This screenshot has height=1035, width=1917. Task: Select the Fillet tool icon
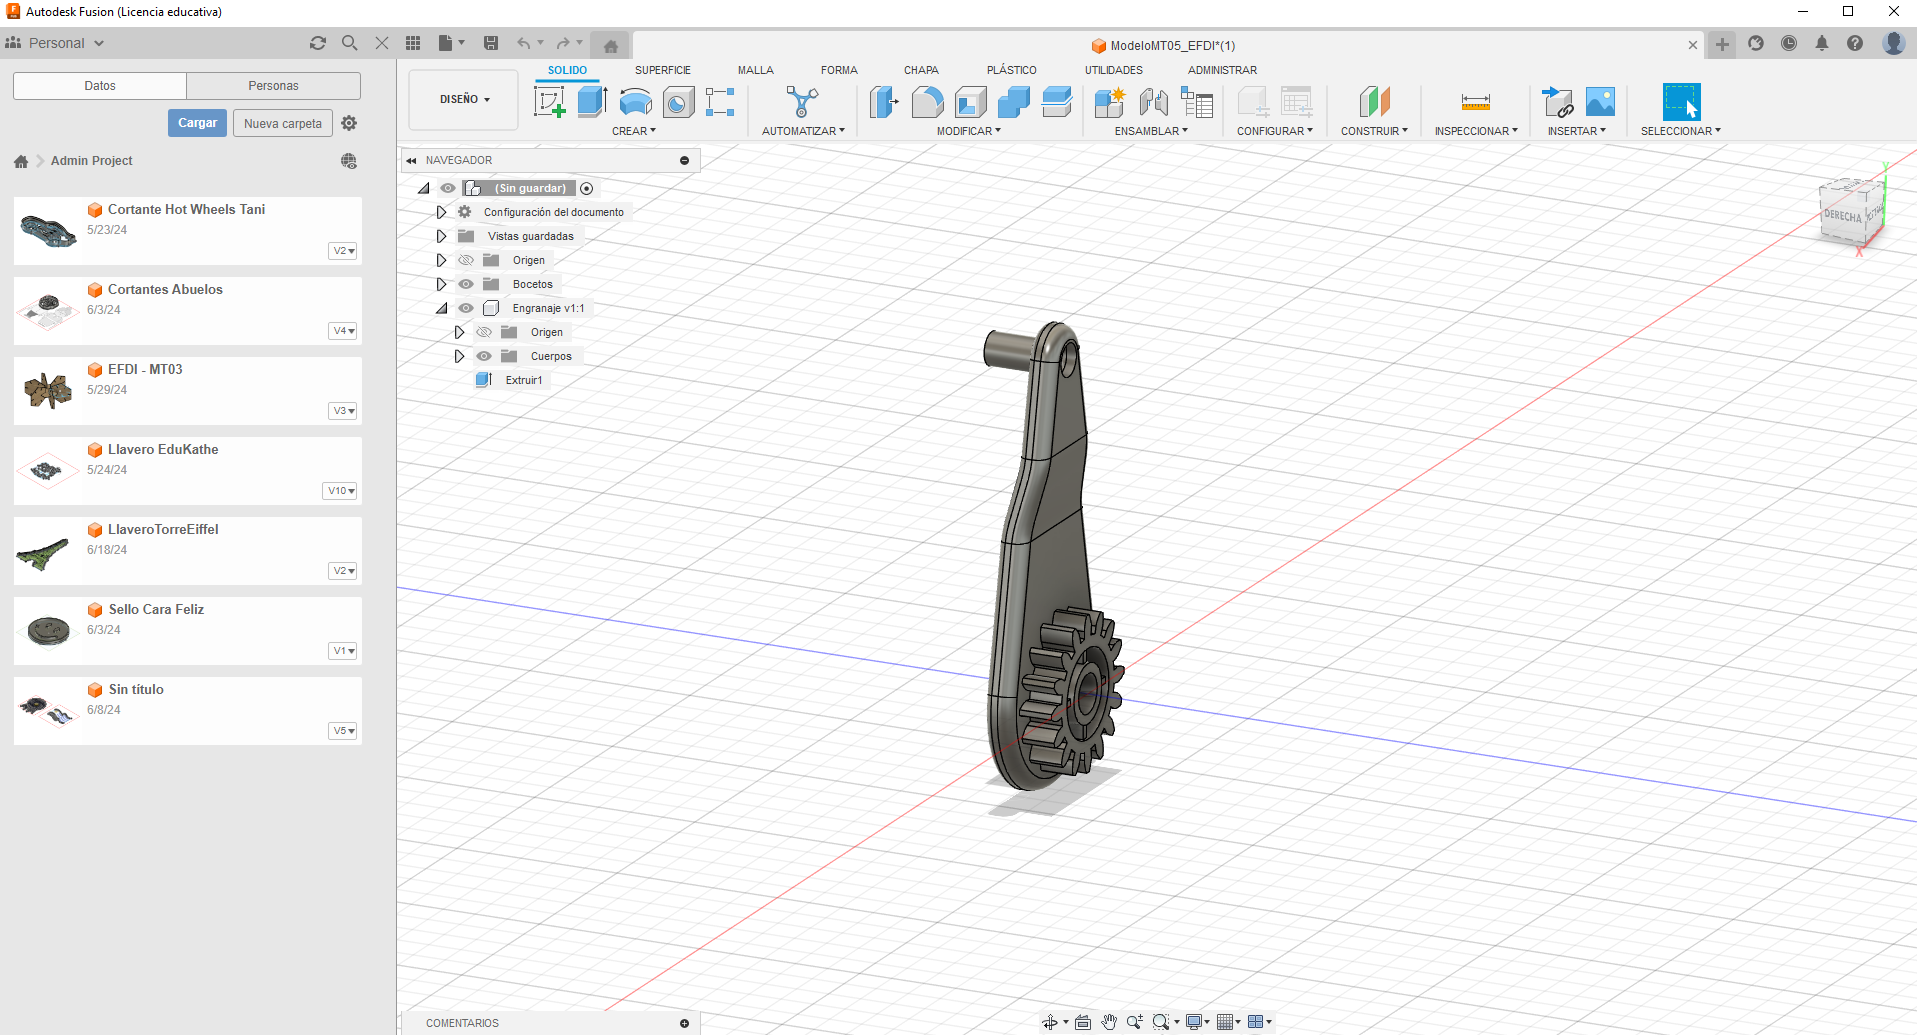tap(927, 102)
